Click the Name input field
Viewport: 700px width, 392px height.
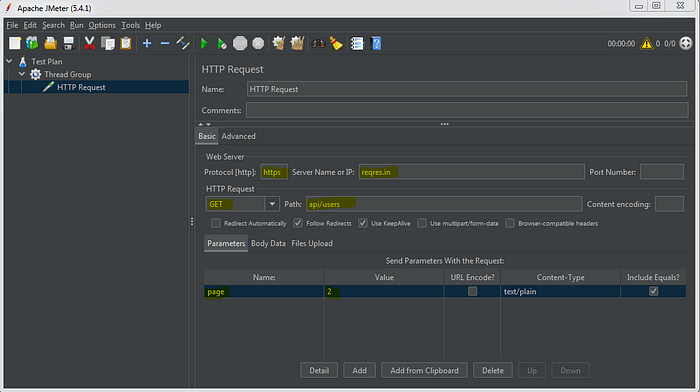pos(467,89)
